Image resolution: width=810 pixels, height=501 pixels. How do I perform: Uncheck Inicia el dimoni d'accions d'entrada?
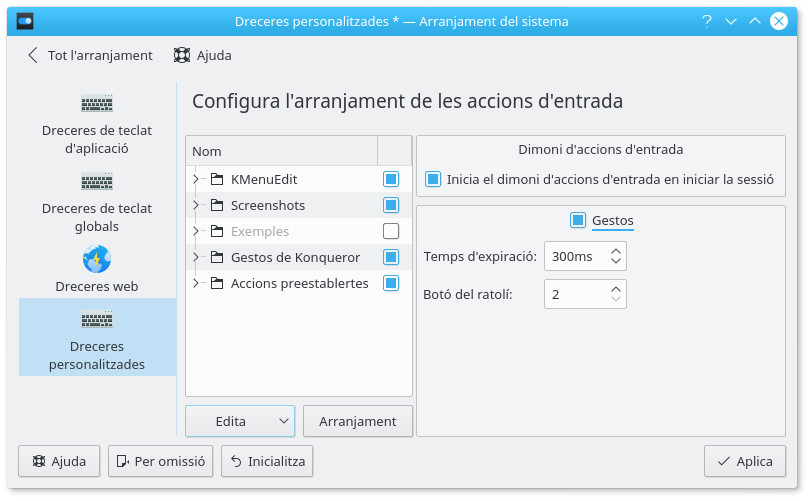(433, 179)
